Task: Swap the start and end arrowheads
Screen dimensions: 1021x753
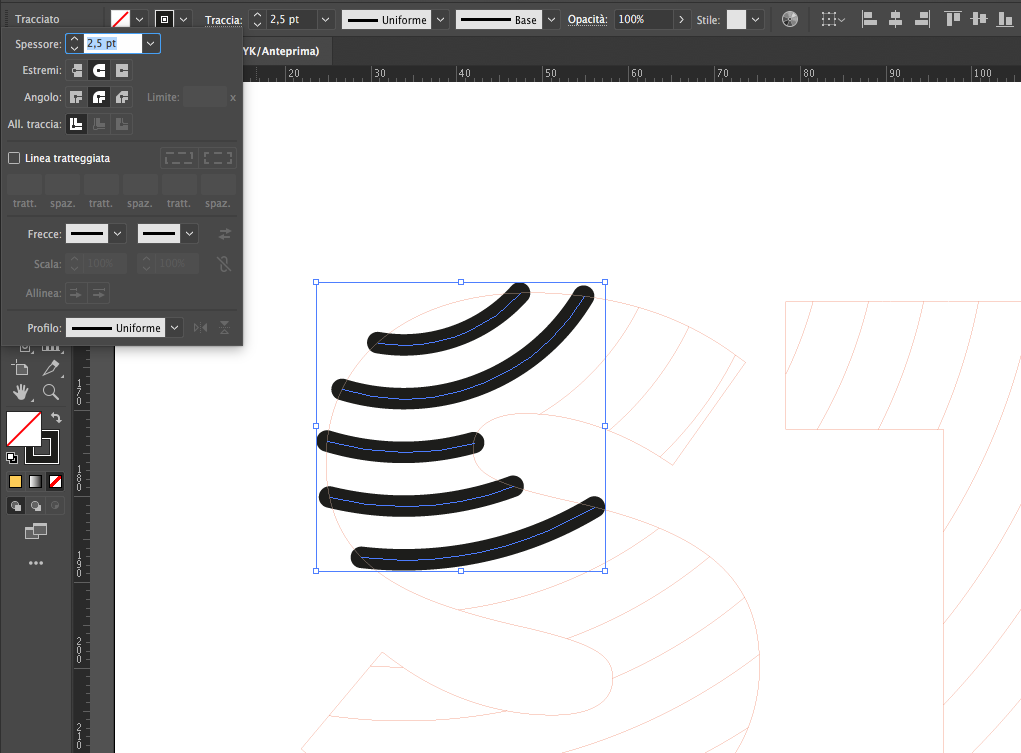Action: [x=225, y=233]
